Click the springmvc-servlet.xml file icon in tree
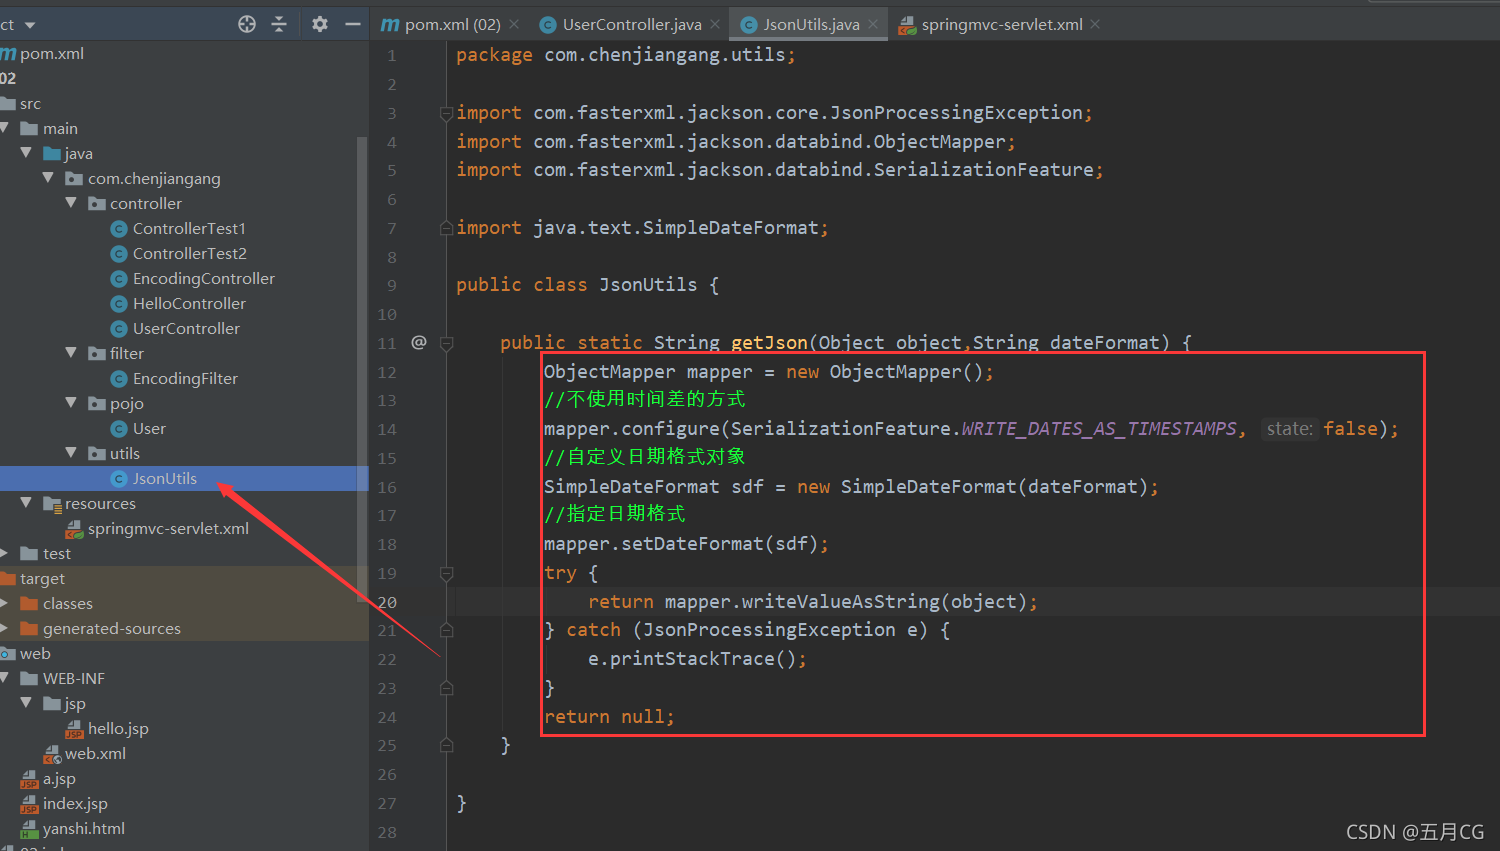1500x851 pixels. point(74,528)
